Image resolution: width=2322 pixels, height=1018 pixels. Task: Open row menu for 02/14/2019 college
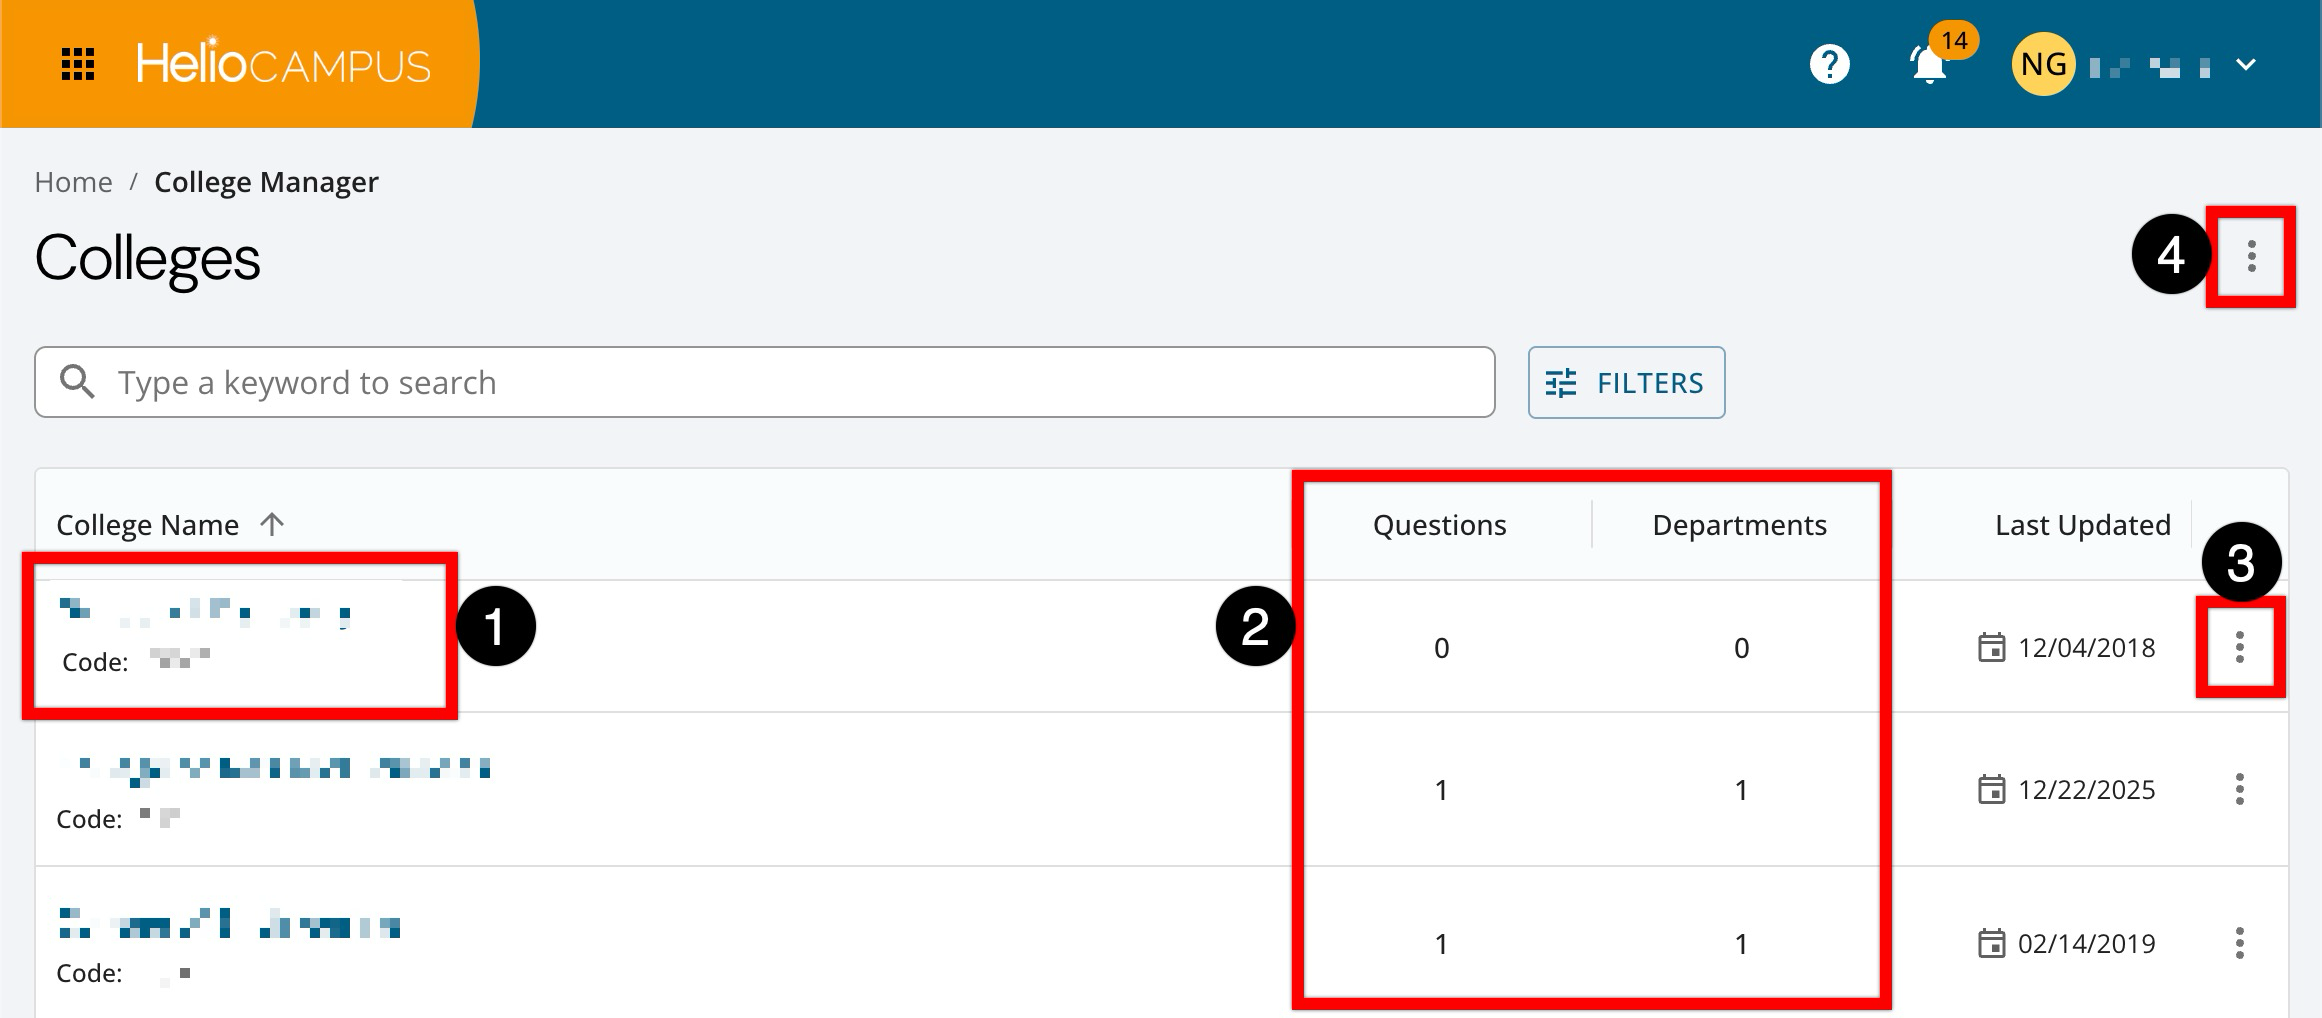(2239, 943)
